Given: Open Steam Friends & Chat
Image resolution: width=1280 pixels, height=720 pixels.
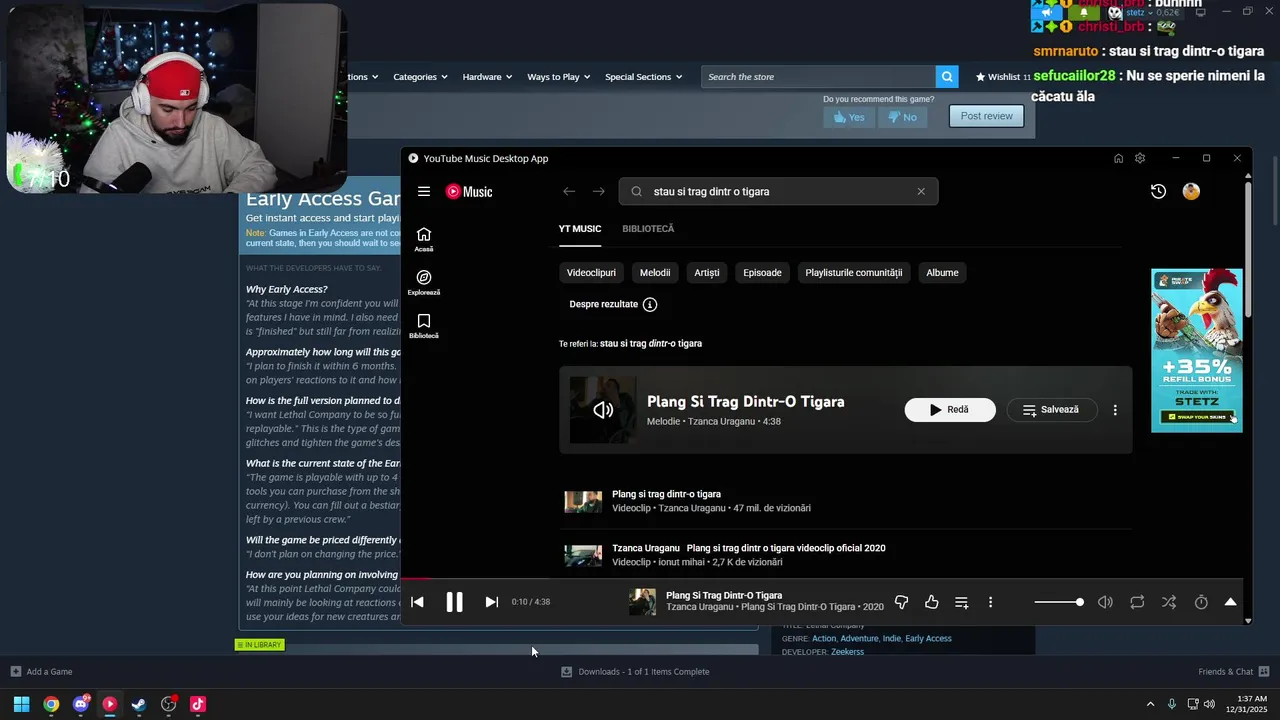Looking at the screenshot, I should (1234, 672).
